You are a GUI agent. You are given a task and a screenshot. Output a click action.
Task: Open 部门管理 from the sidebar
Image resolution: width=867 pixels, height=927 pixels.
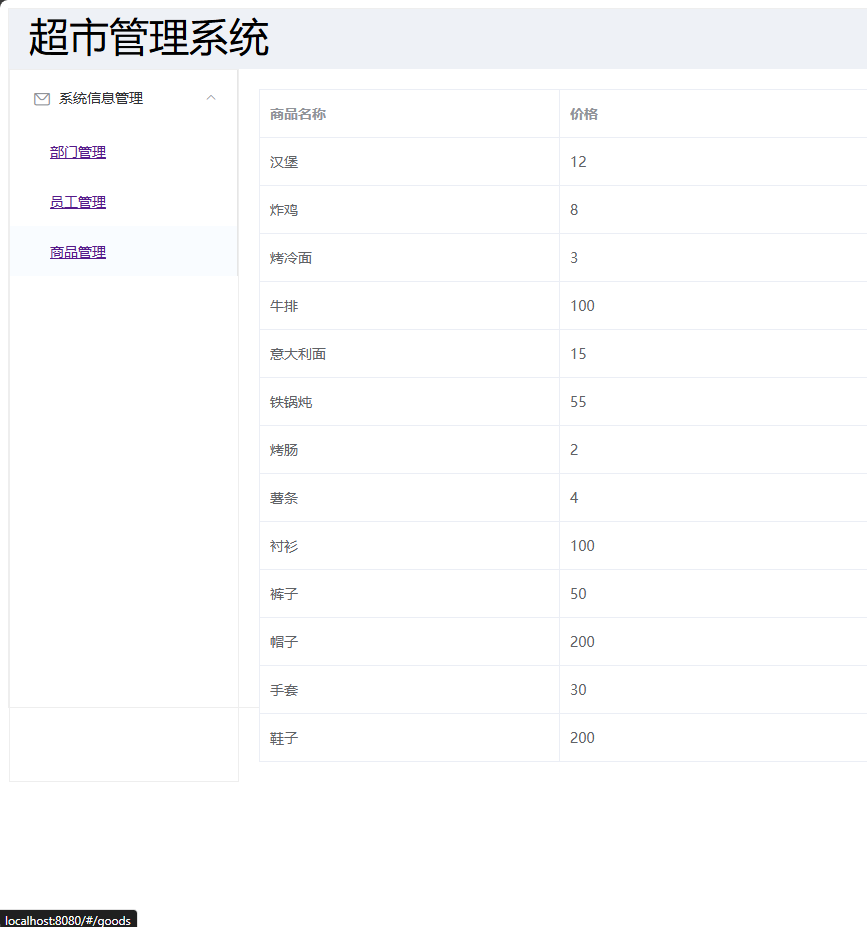point(77,152)
